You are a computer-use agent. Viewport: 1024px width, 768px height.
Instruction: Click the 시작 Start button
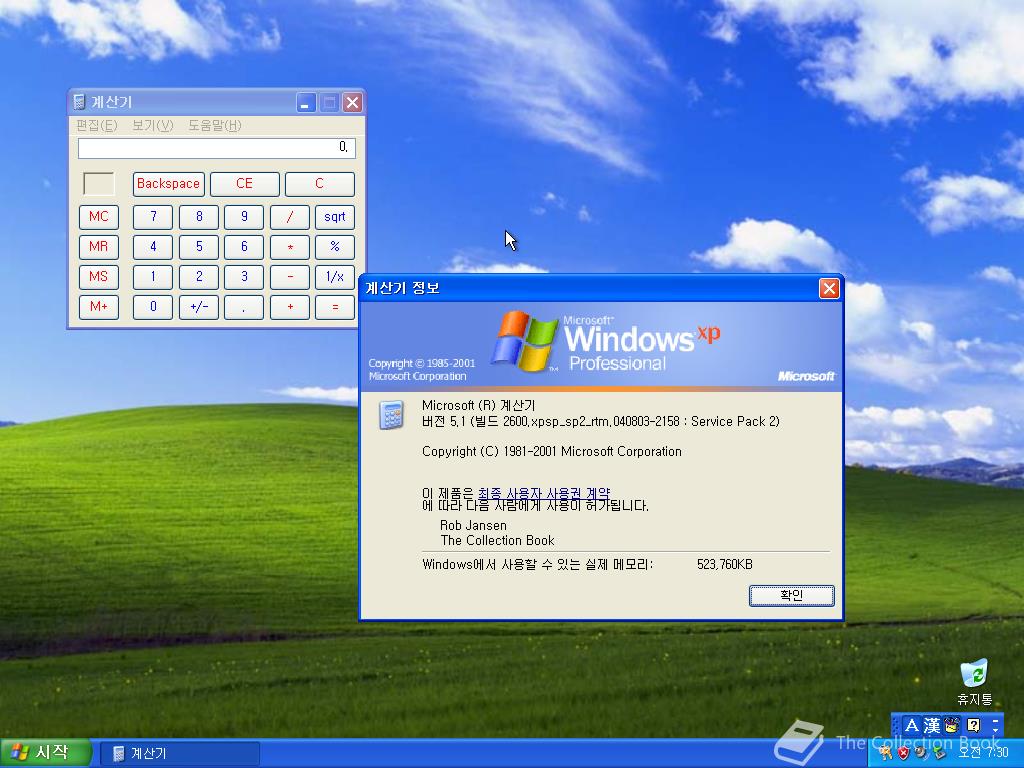tap(44, 753)
